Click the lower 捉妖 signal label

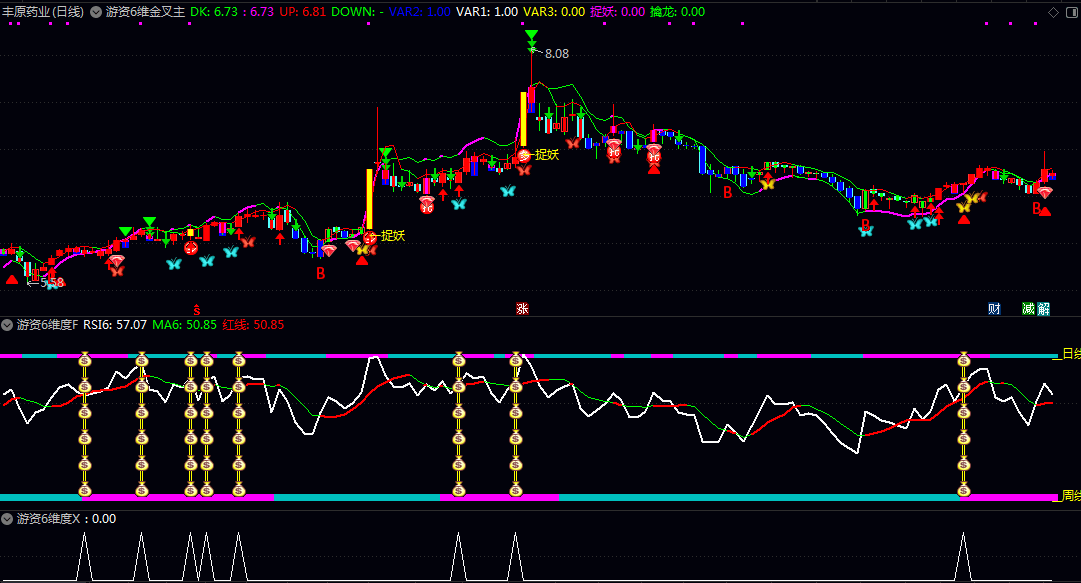coord(392,236)
